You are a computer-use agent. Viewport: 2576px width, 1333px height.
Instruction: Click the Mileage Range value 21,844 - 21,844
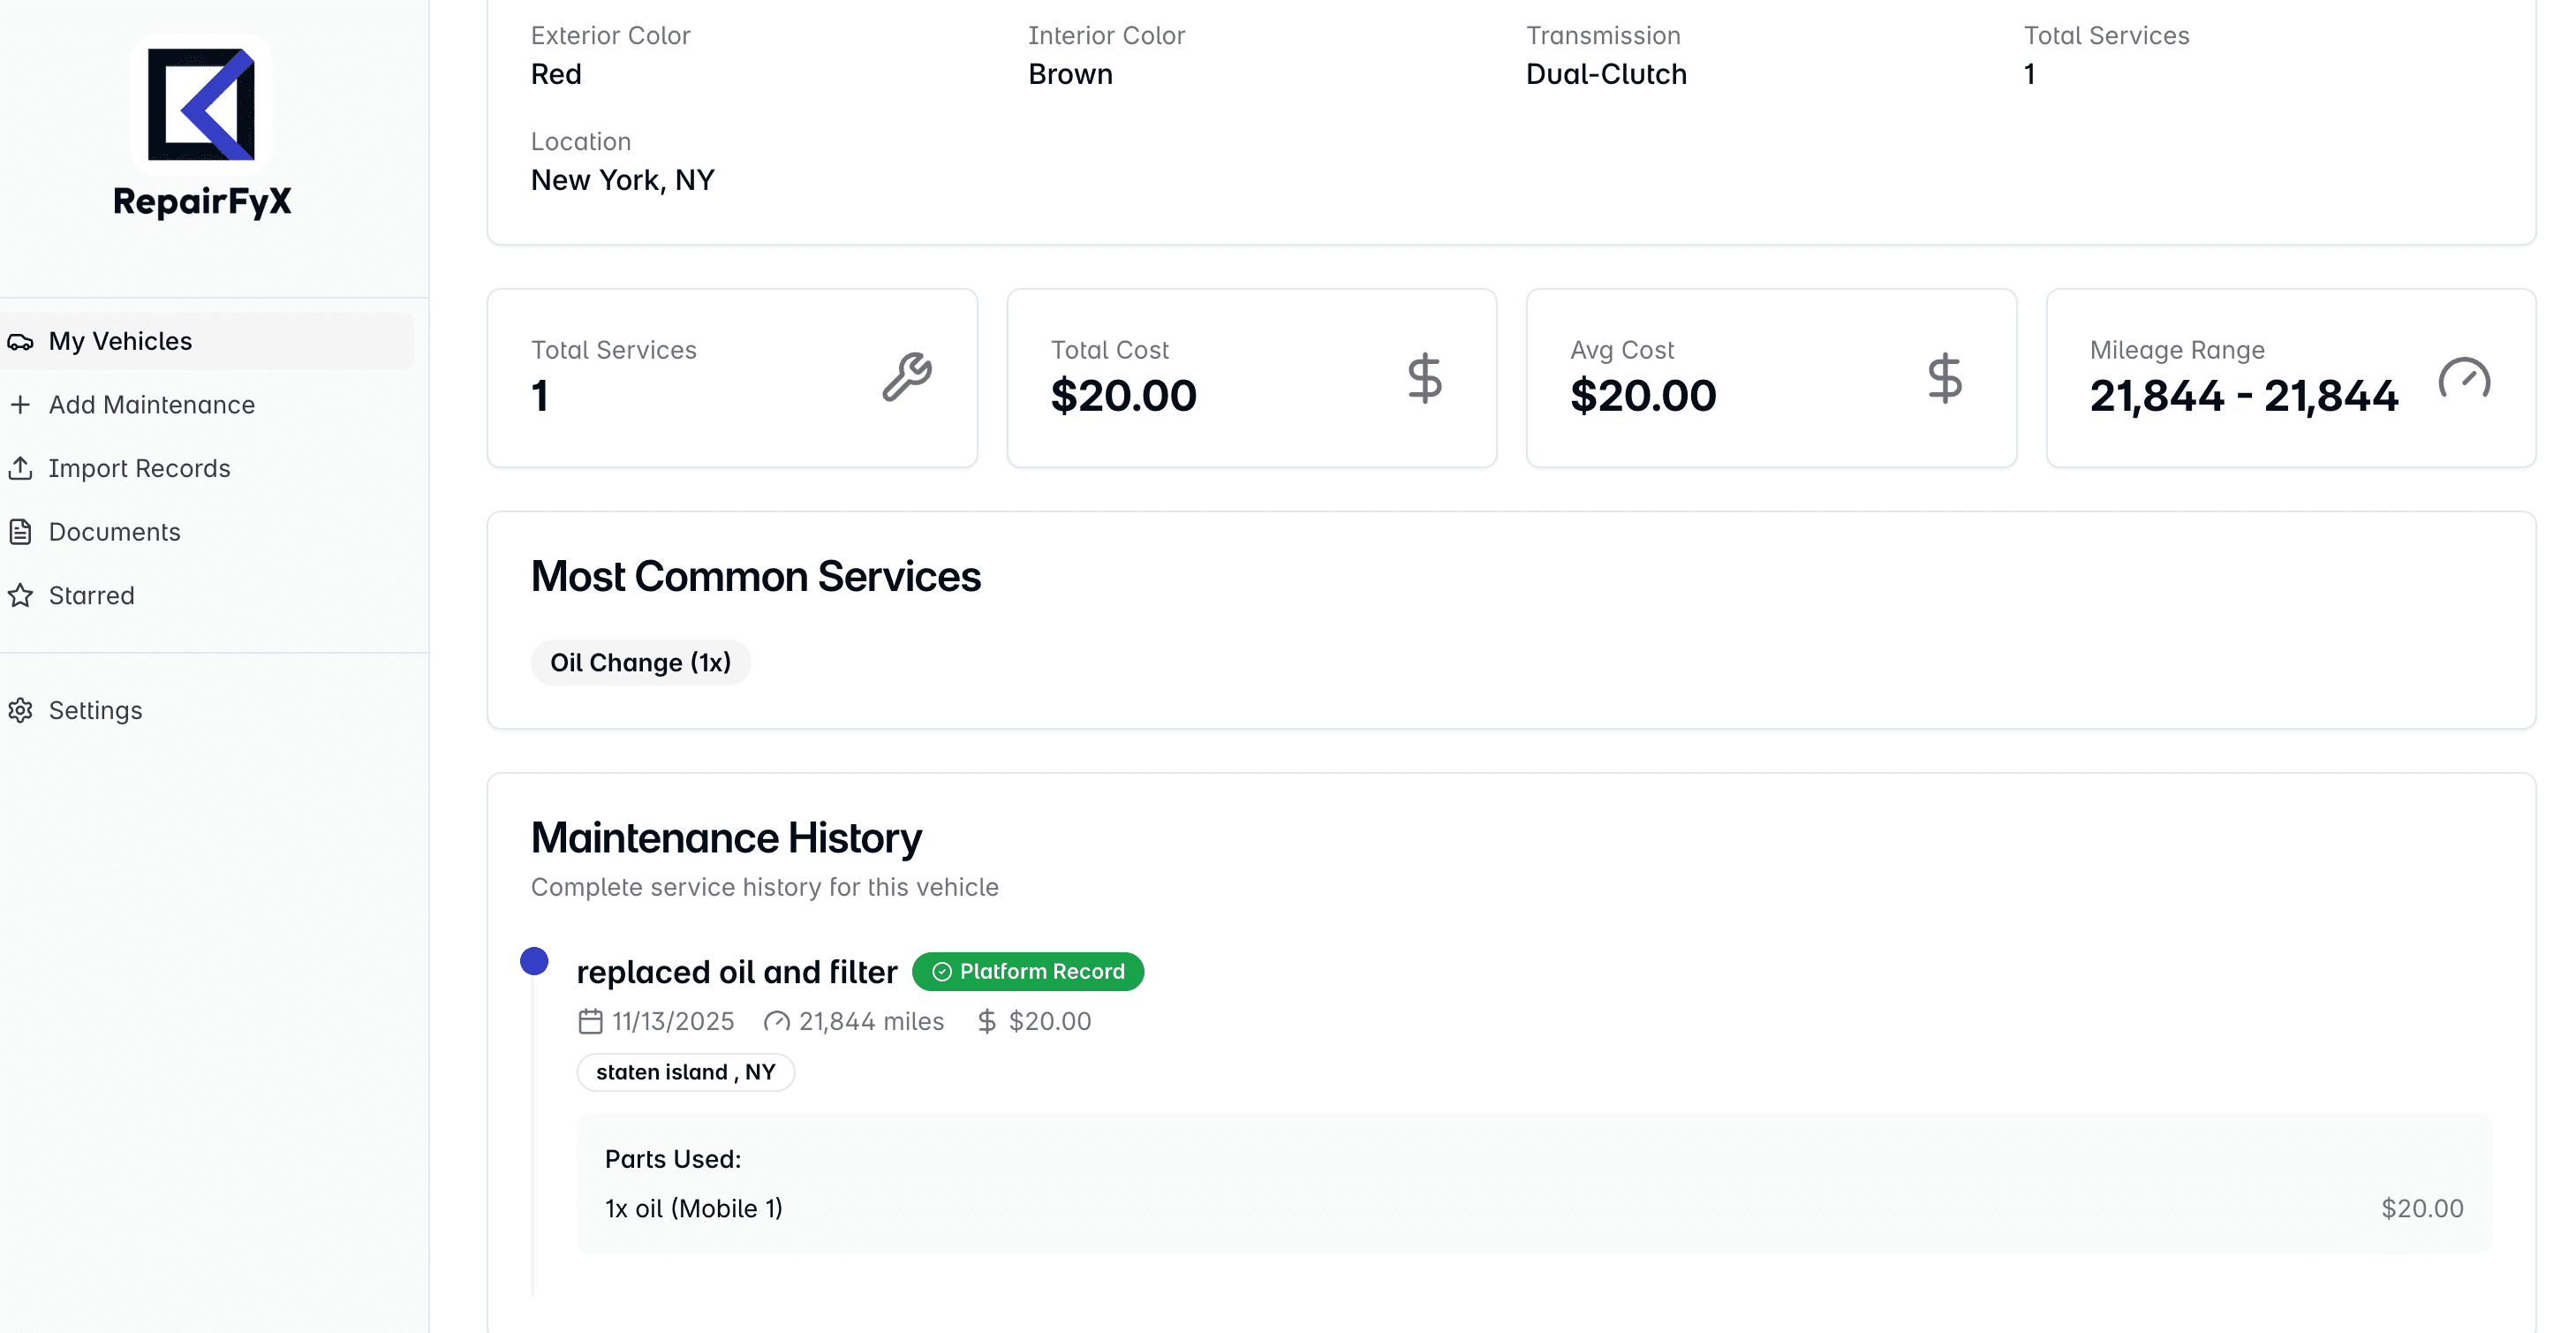(x=2244, y=396)
